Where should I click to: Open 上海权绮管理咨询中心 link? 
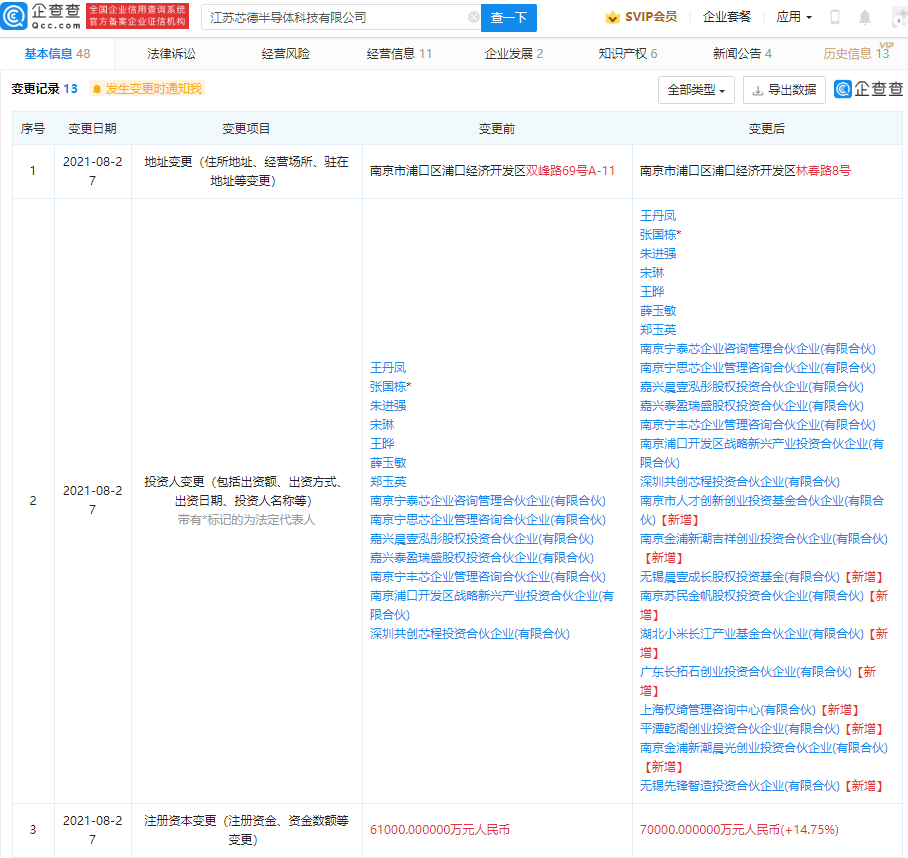pos(727,710)
